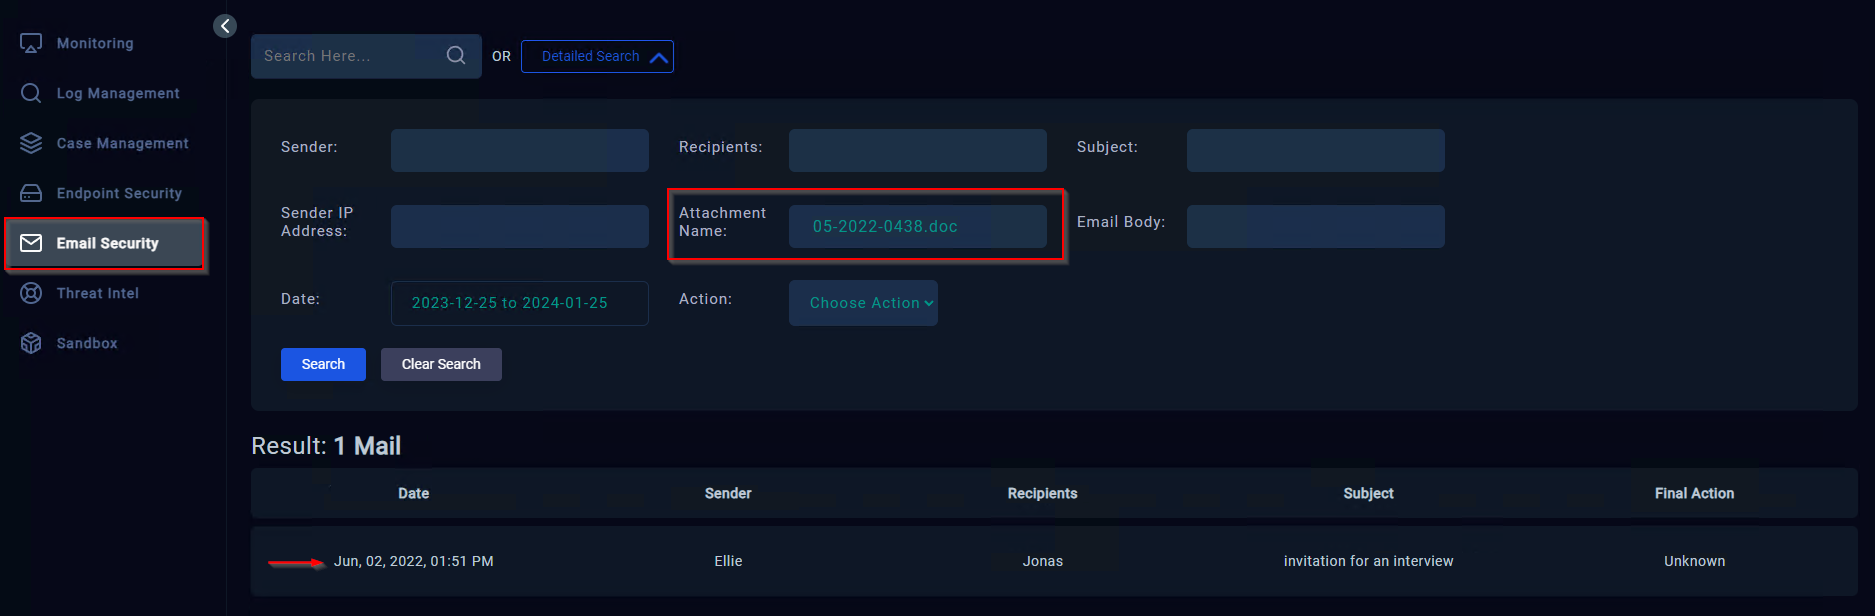Screen dimensions: 1875x616
Task: Open the Threat Intel menu item
Action: [x=97, y=293]
